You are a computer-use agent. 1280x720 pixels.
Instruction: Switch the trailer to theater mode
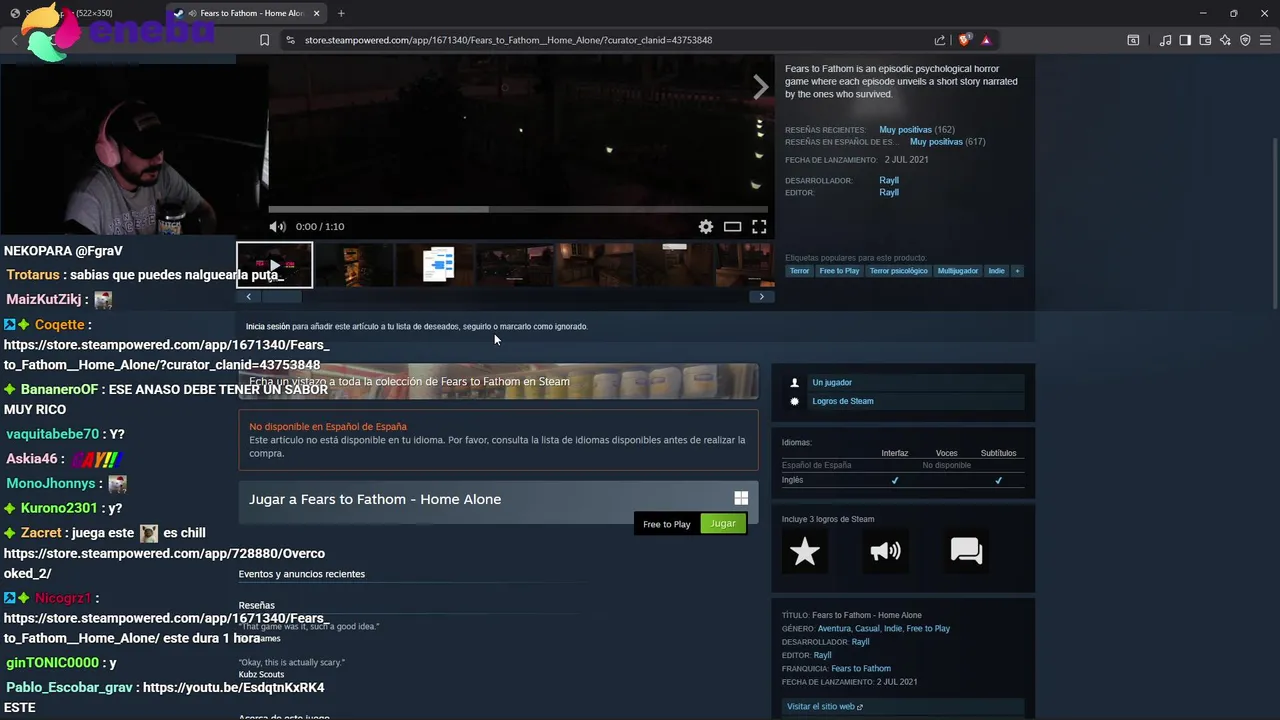pyautogui.click(x=732, y=227)
